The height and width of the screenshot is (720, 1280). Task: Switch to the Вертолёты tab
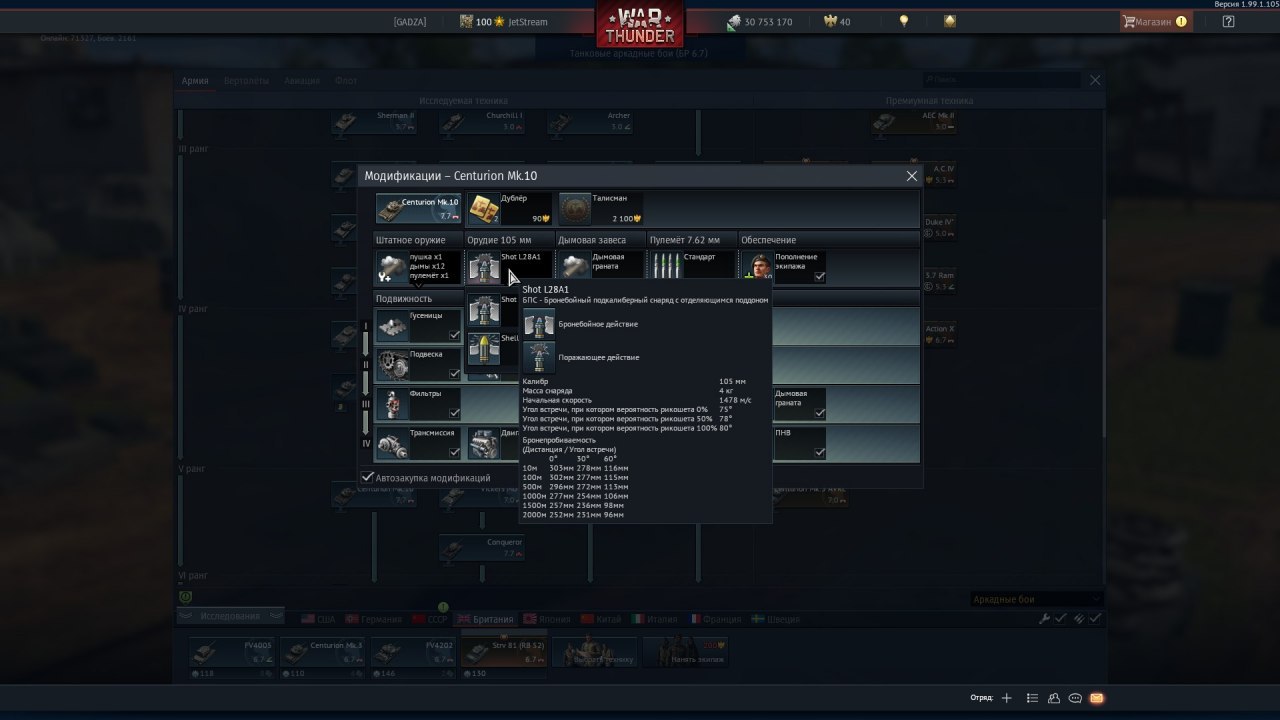[246, 81]
